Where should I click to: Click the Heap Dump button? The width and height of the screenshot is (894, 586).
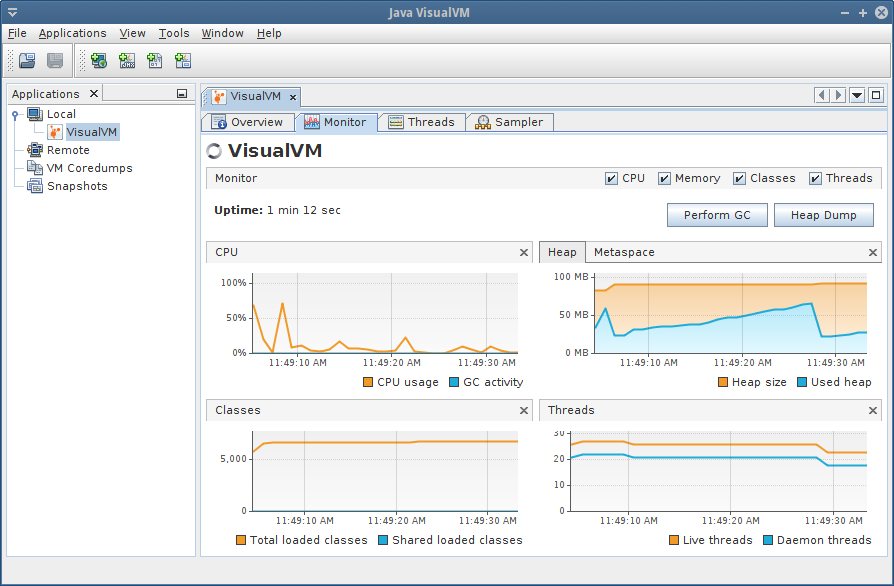coord(824,215)
